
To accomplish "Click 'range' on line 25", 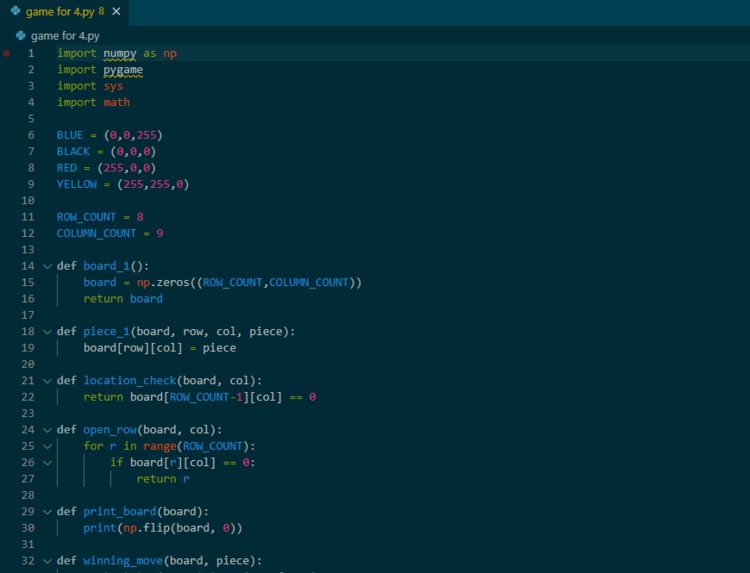I will [160, 446].
